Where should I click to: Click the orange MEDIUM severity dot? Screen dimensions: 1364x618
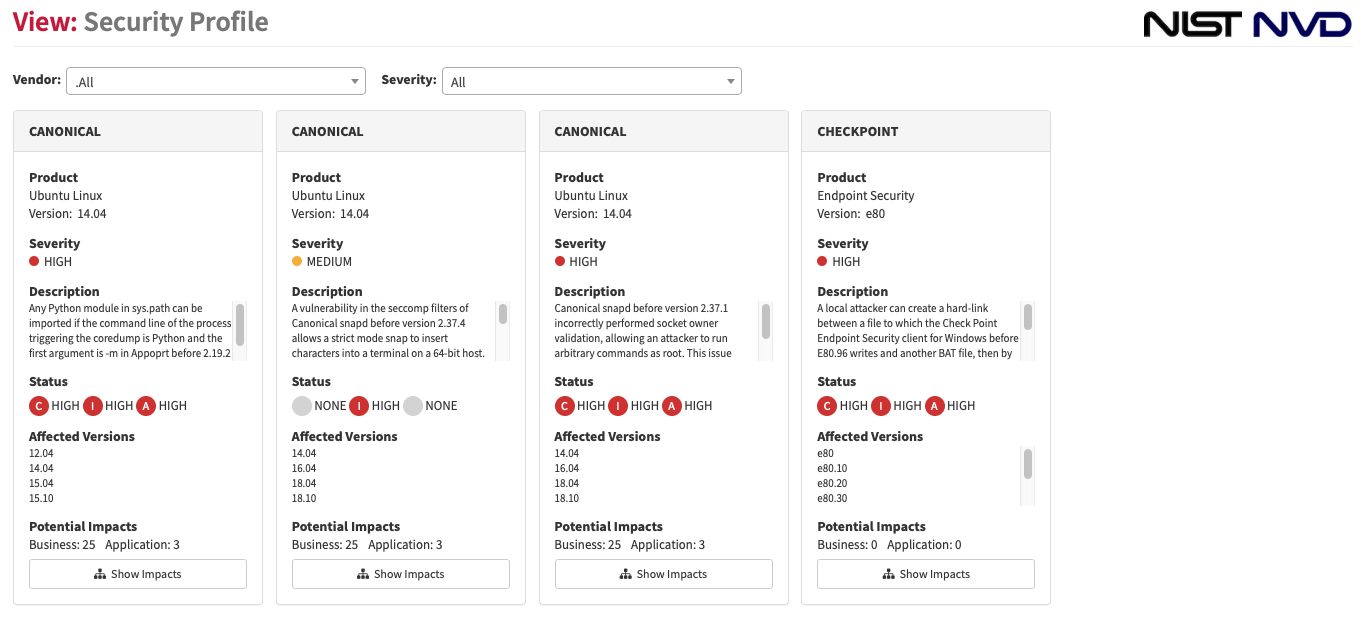coord(297,261)
